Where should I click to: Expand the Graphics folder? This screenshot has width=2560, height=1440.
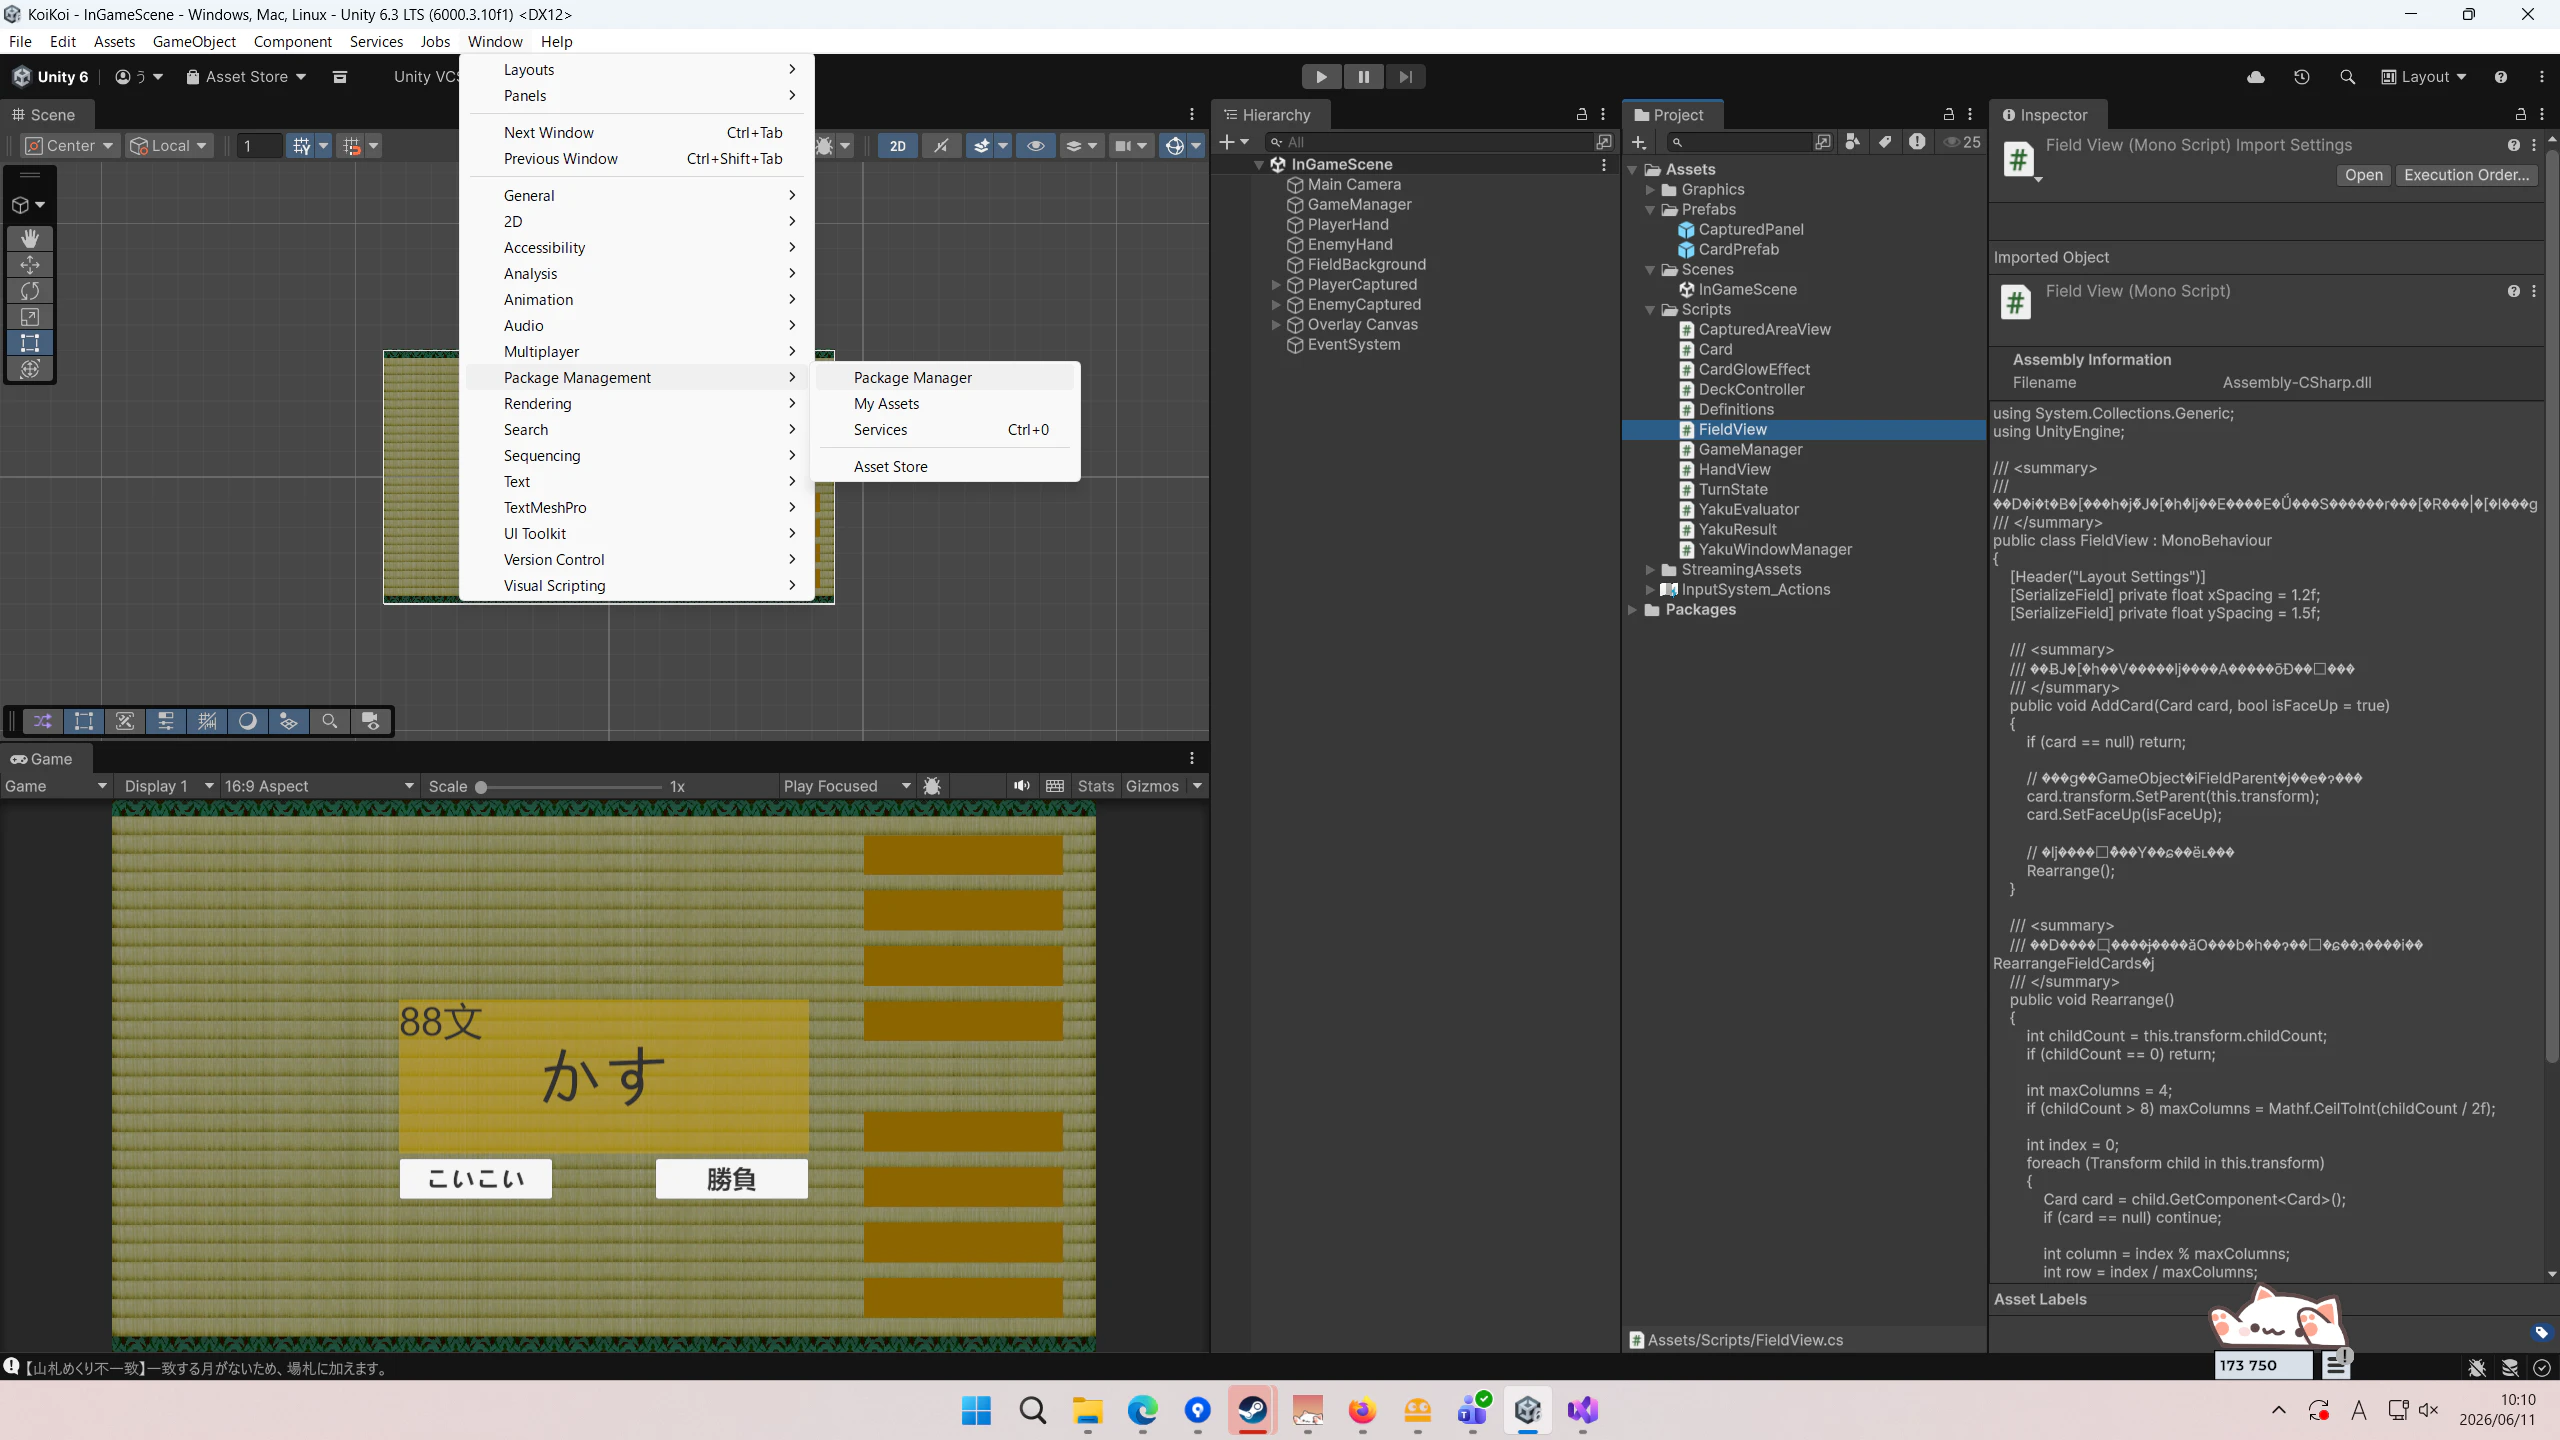[x=1650, y=190]
